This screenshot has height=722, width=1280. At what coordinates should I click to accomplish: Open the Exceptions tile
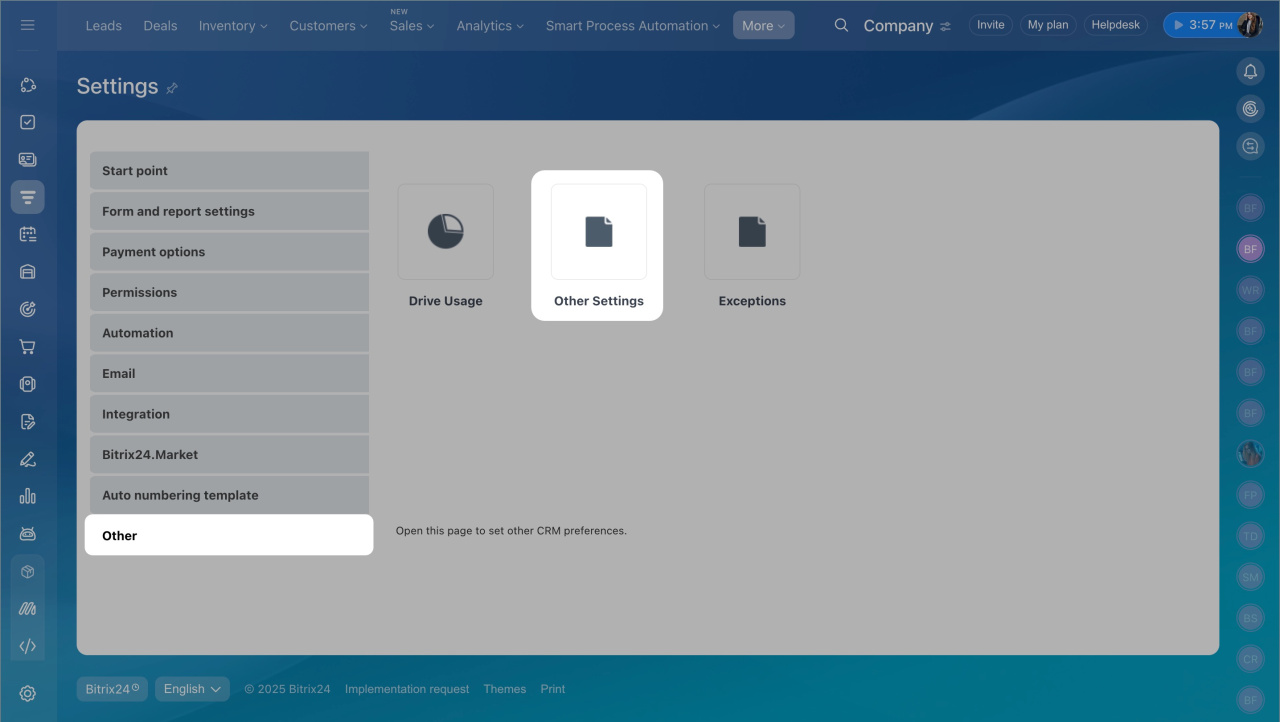pos(751,232)
